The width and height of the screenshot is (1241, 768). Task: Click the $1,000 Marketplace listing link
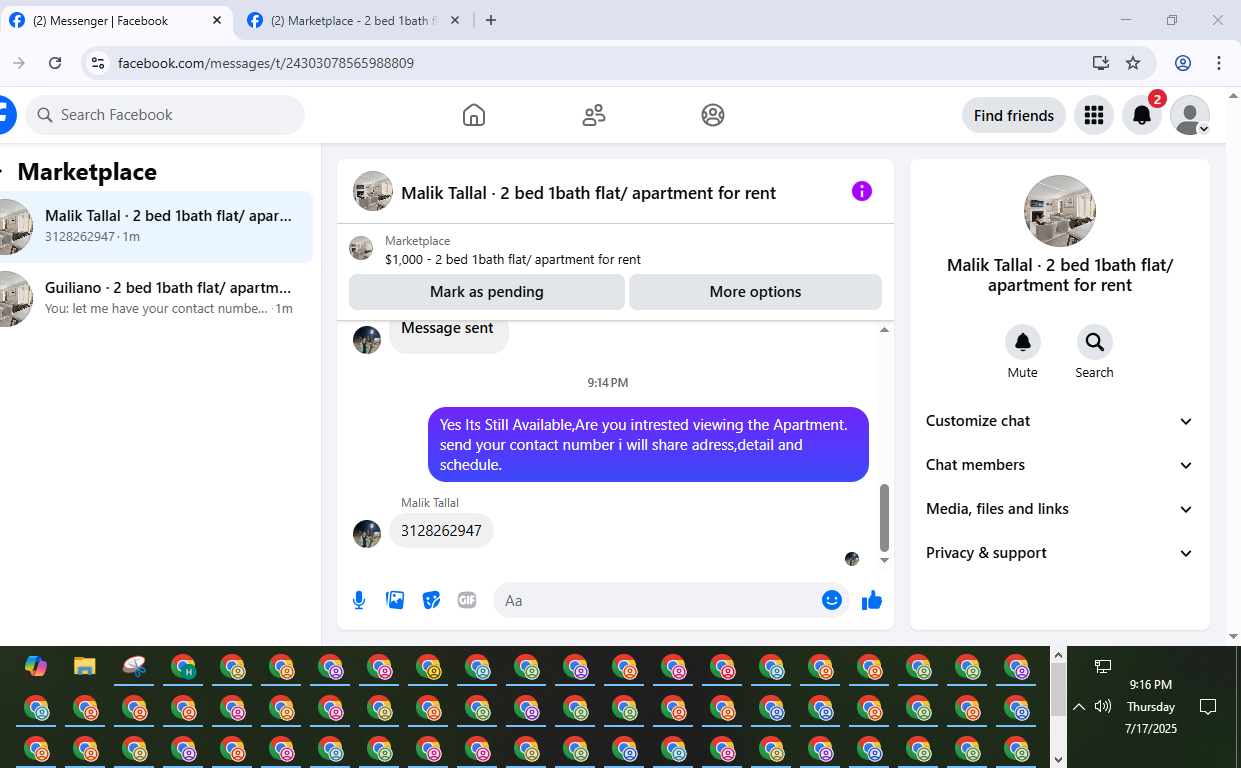pos(512,259)
